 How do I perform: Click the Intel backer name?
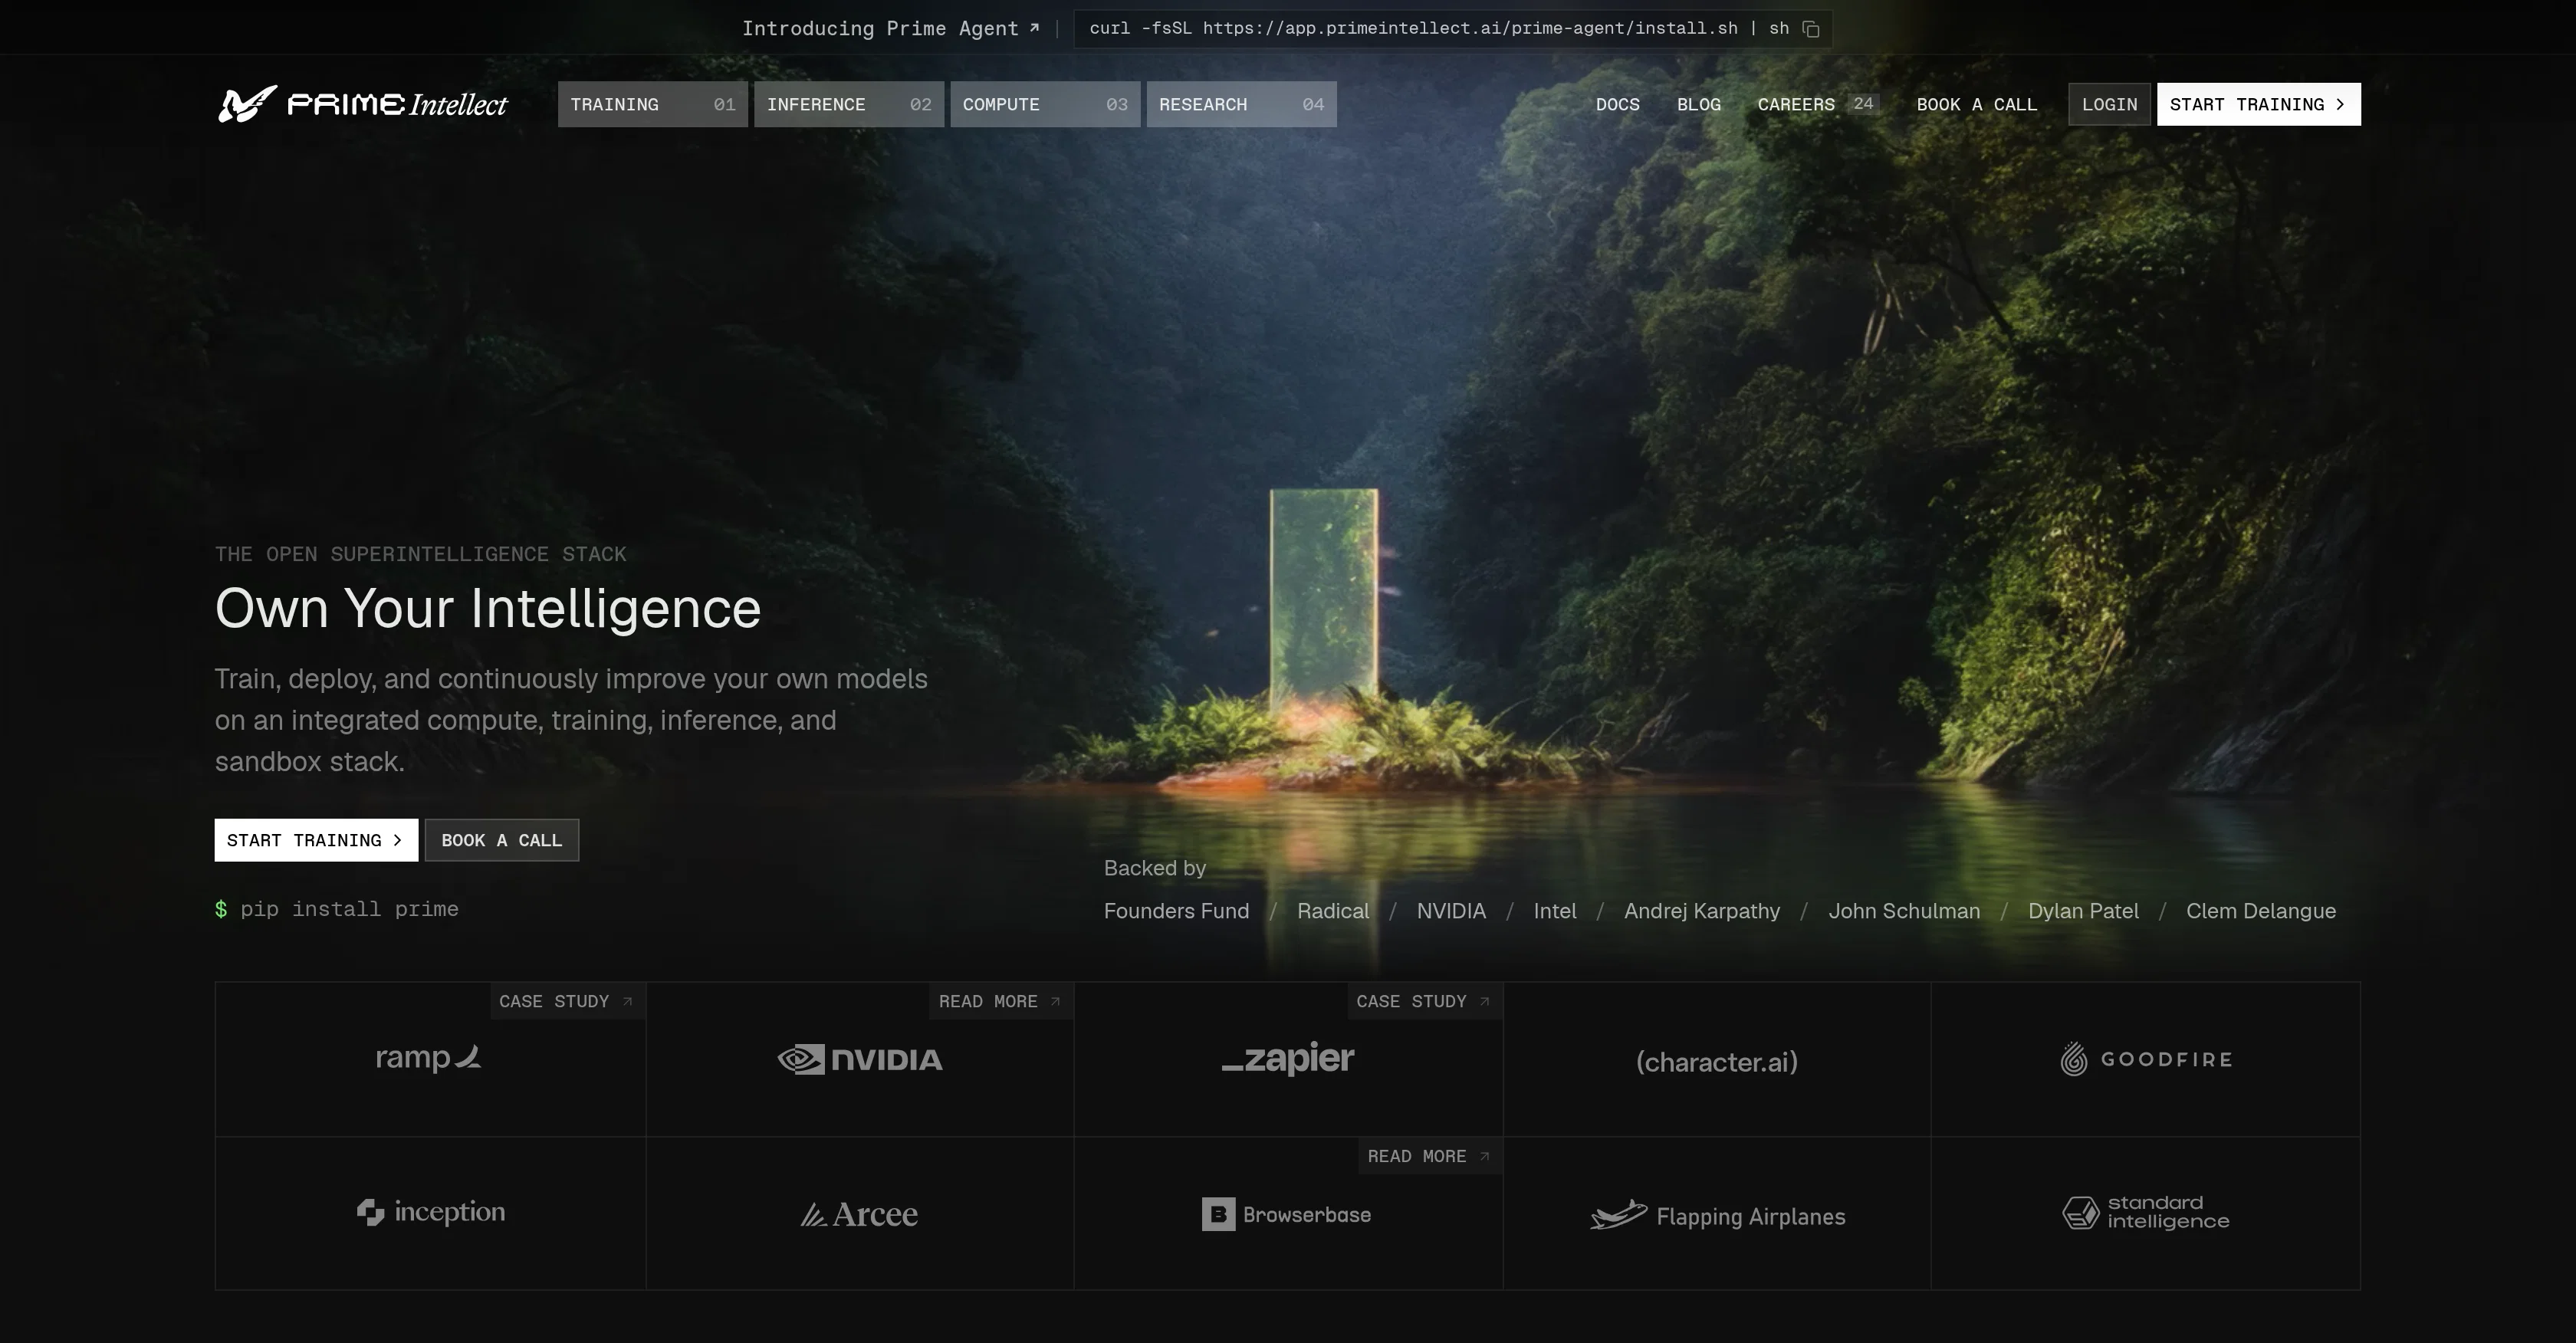(x=1555, y=911)
